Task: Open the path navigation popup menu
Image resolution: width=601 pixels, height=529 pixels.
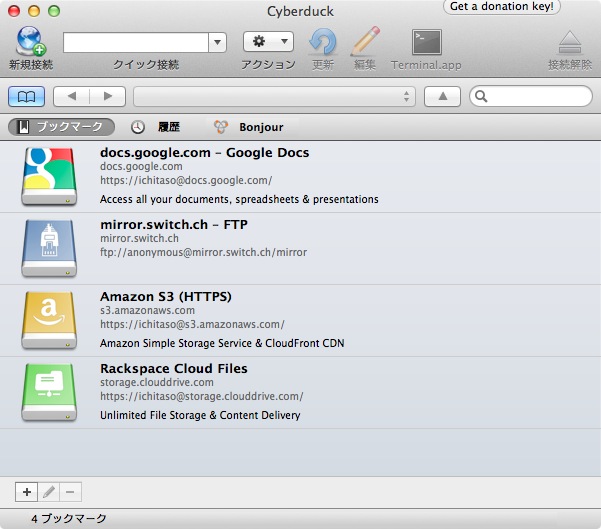Action: [274, 97]
